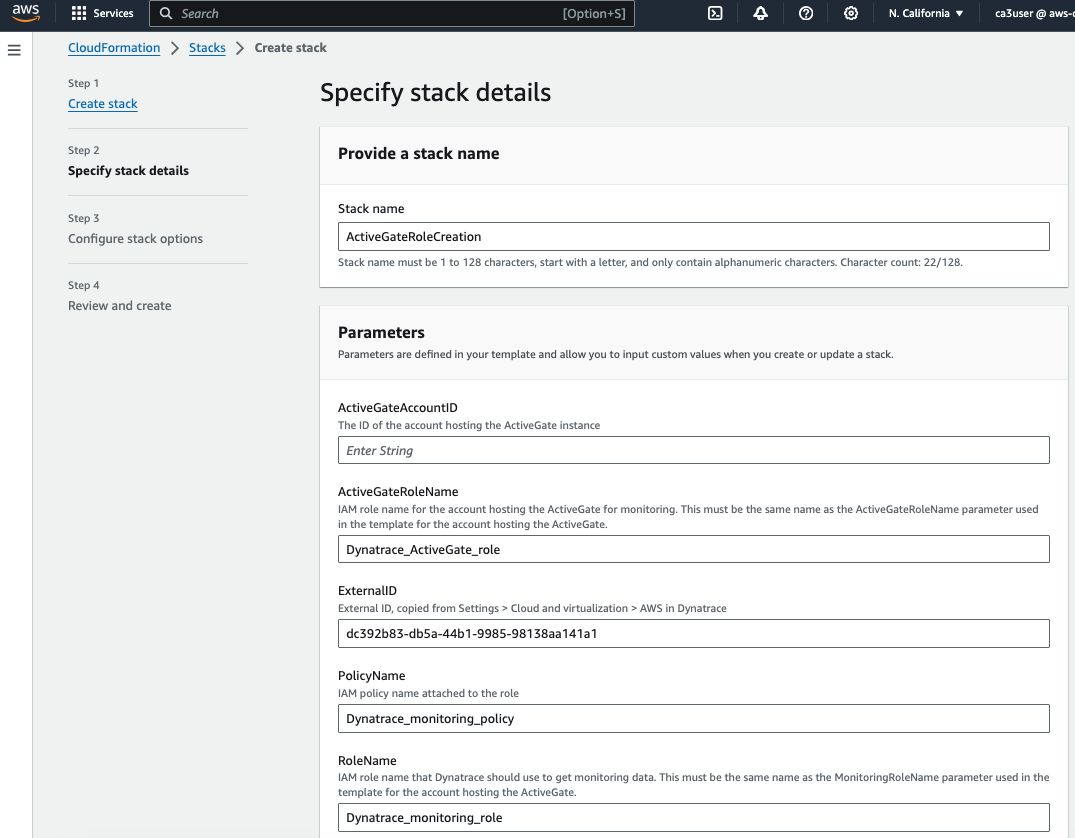1075x838 pixels.
Task: Open the account settings gear
Action: (x=851, y=13)
